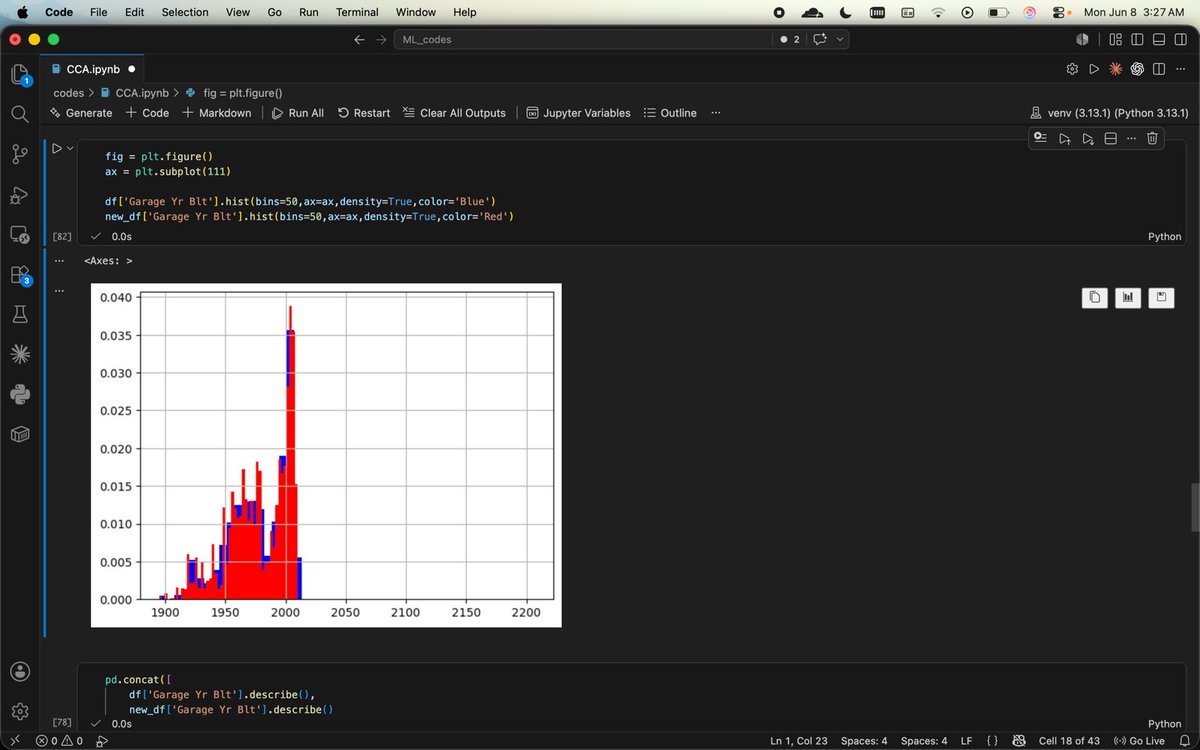Click the orange Claude icon in editor toolbar

(x=1115, y=69)
